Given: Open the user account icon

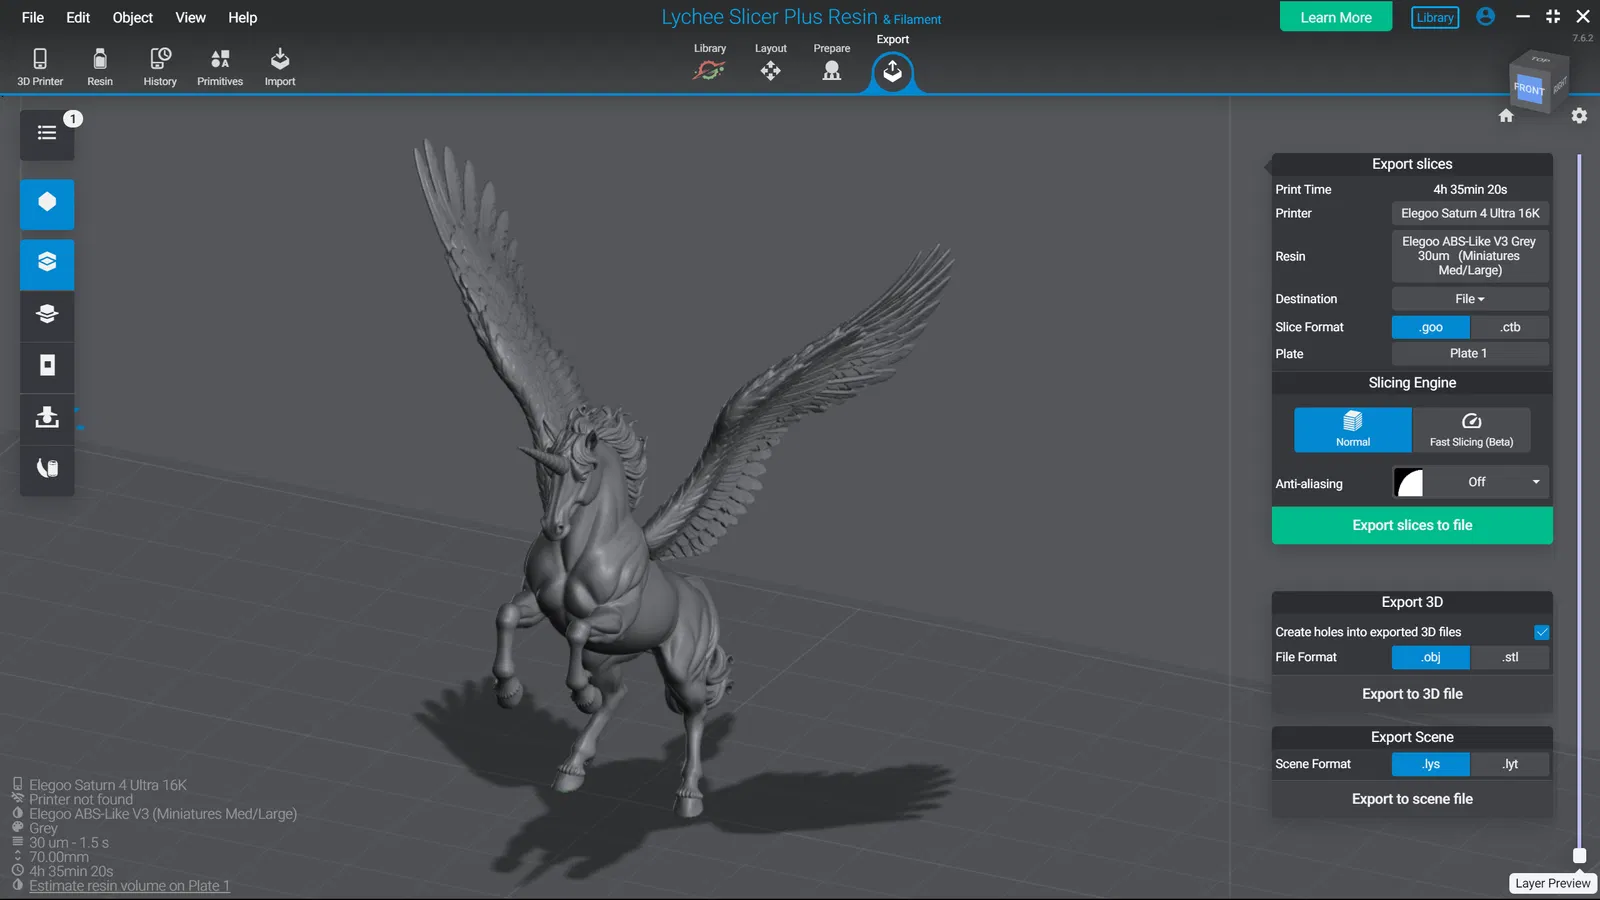Looking at the screenshot, I should click(1486, 17).
